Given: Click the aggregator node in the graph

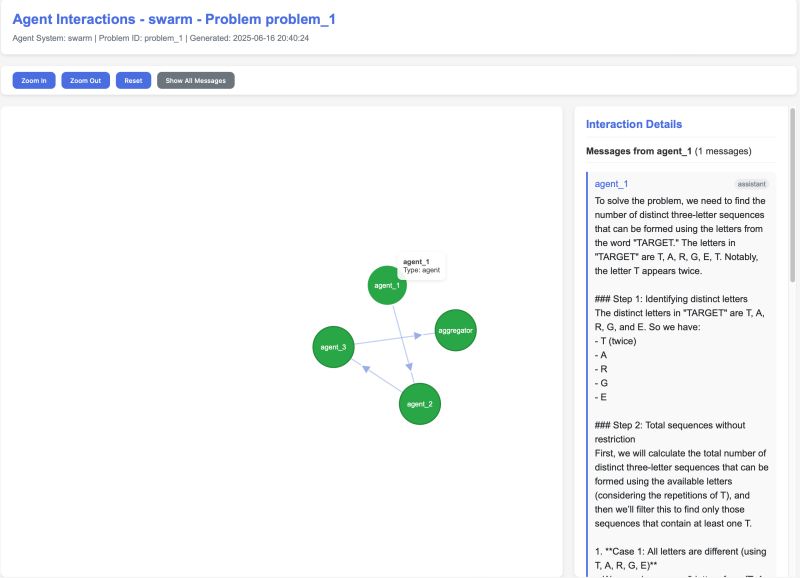Looking at the screenshot, I should 458,329.
